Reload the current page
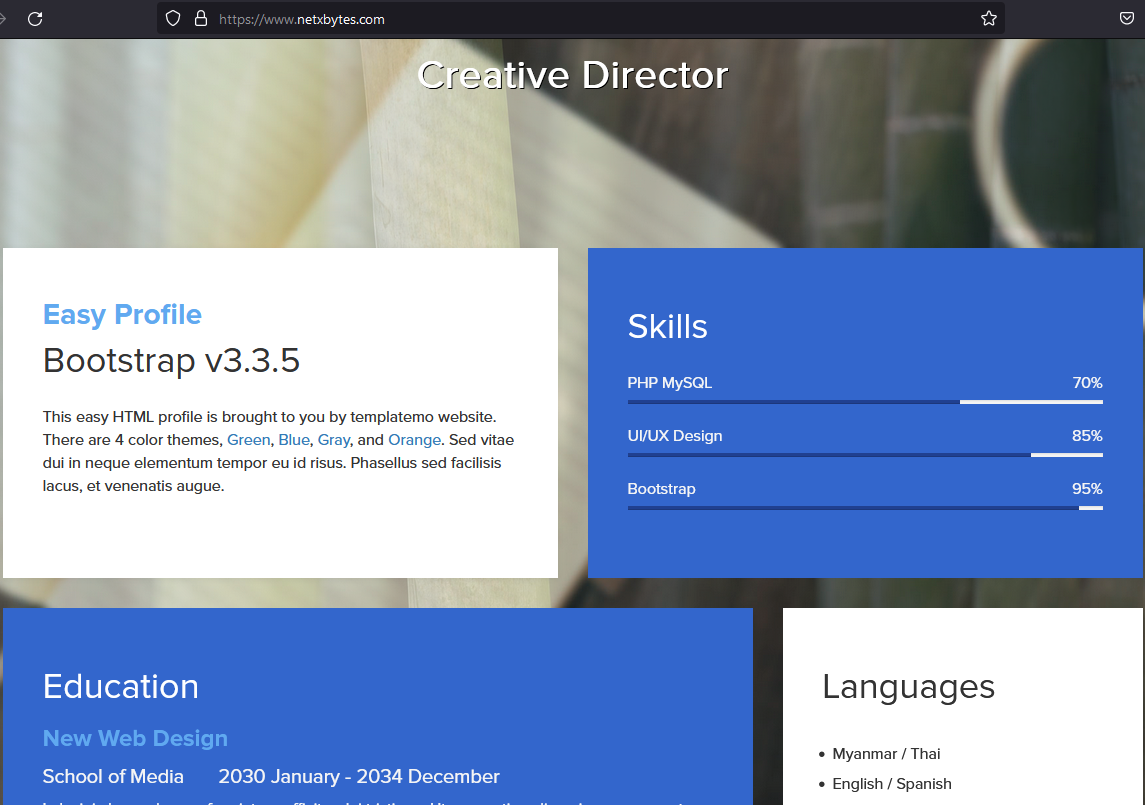 pyautogui.click(x=35, y=19)
